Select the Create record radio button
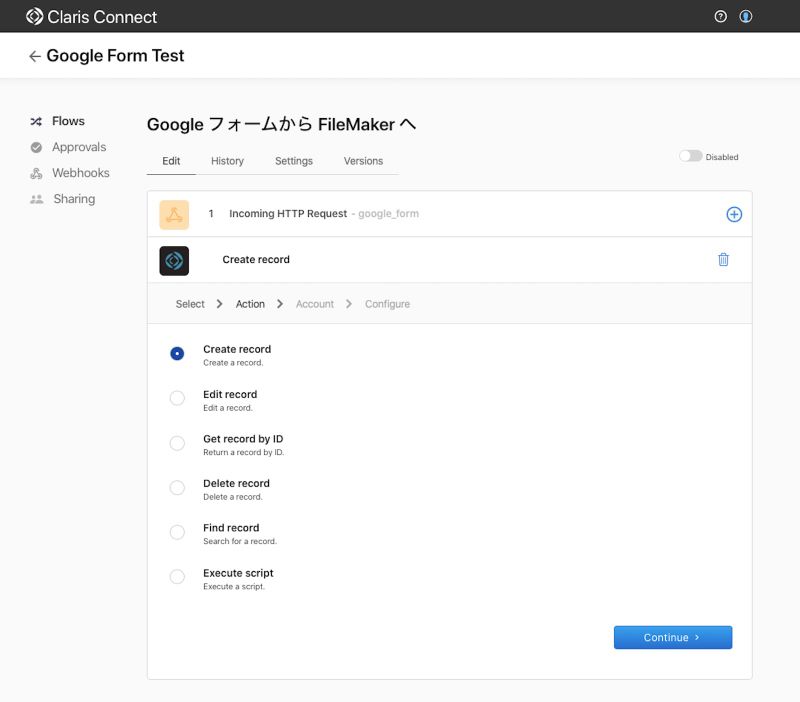The height and width of the screenshot is (702, 800). [x=177, y=354]
